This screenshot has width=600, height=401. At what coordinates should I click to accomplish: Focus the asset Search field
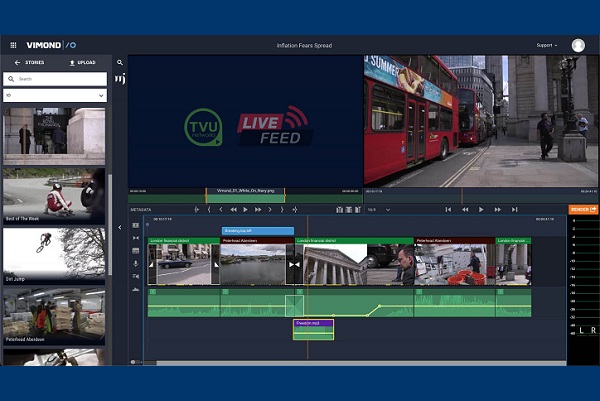pos(55,79)
